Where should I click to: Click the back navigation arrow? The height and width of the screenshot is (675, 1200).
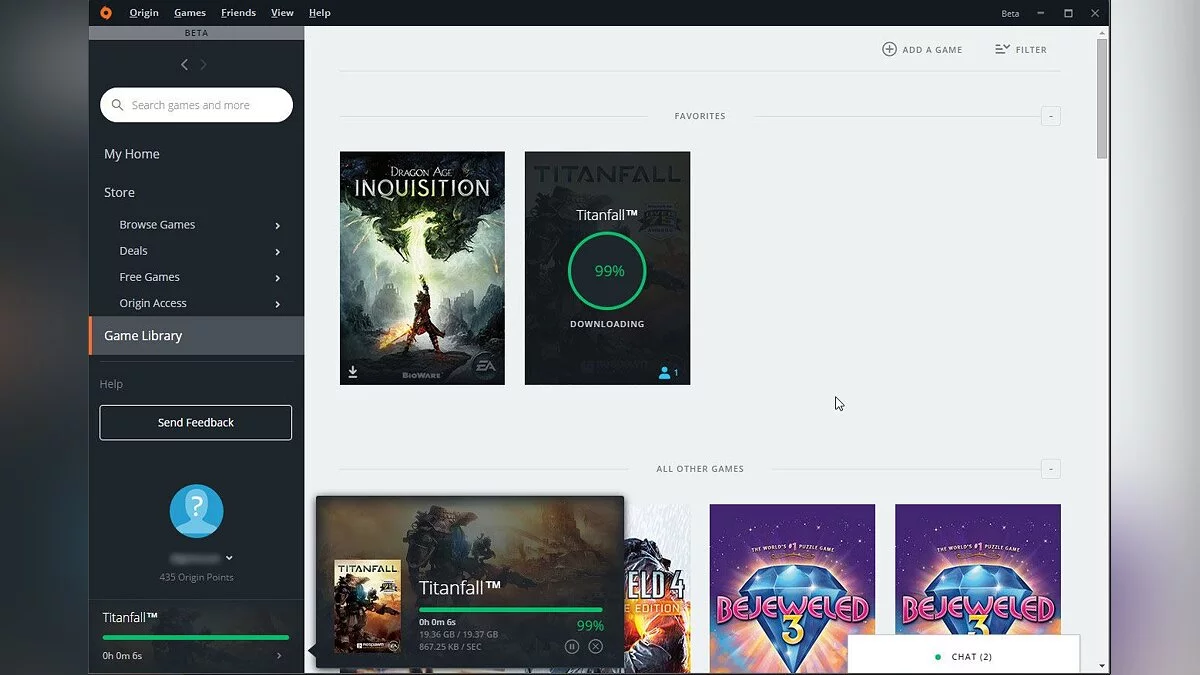[x=184, y=64]
